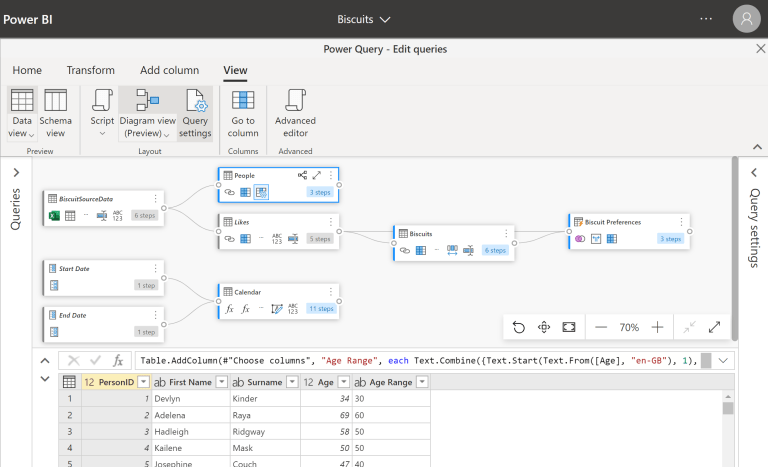Open Likes query options menu
Image resolution: width=768 pixels, height=467 pixels.
coord(331,221)
